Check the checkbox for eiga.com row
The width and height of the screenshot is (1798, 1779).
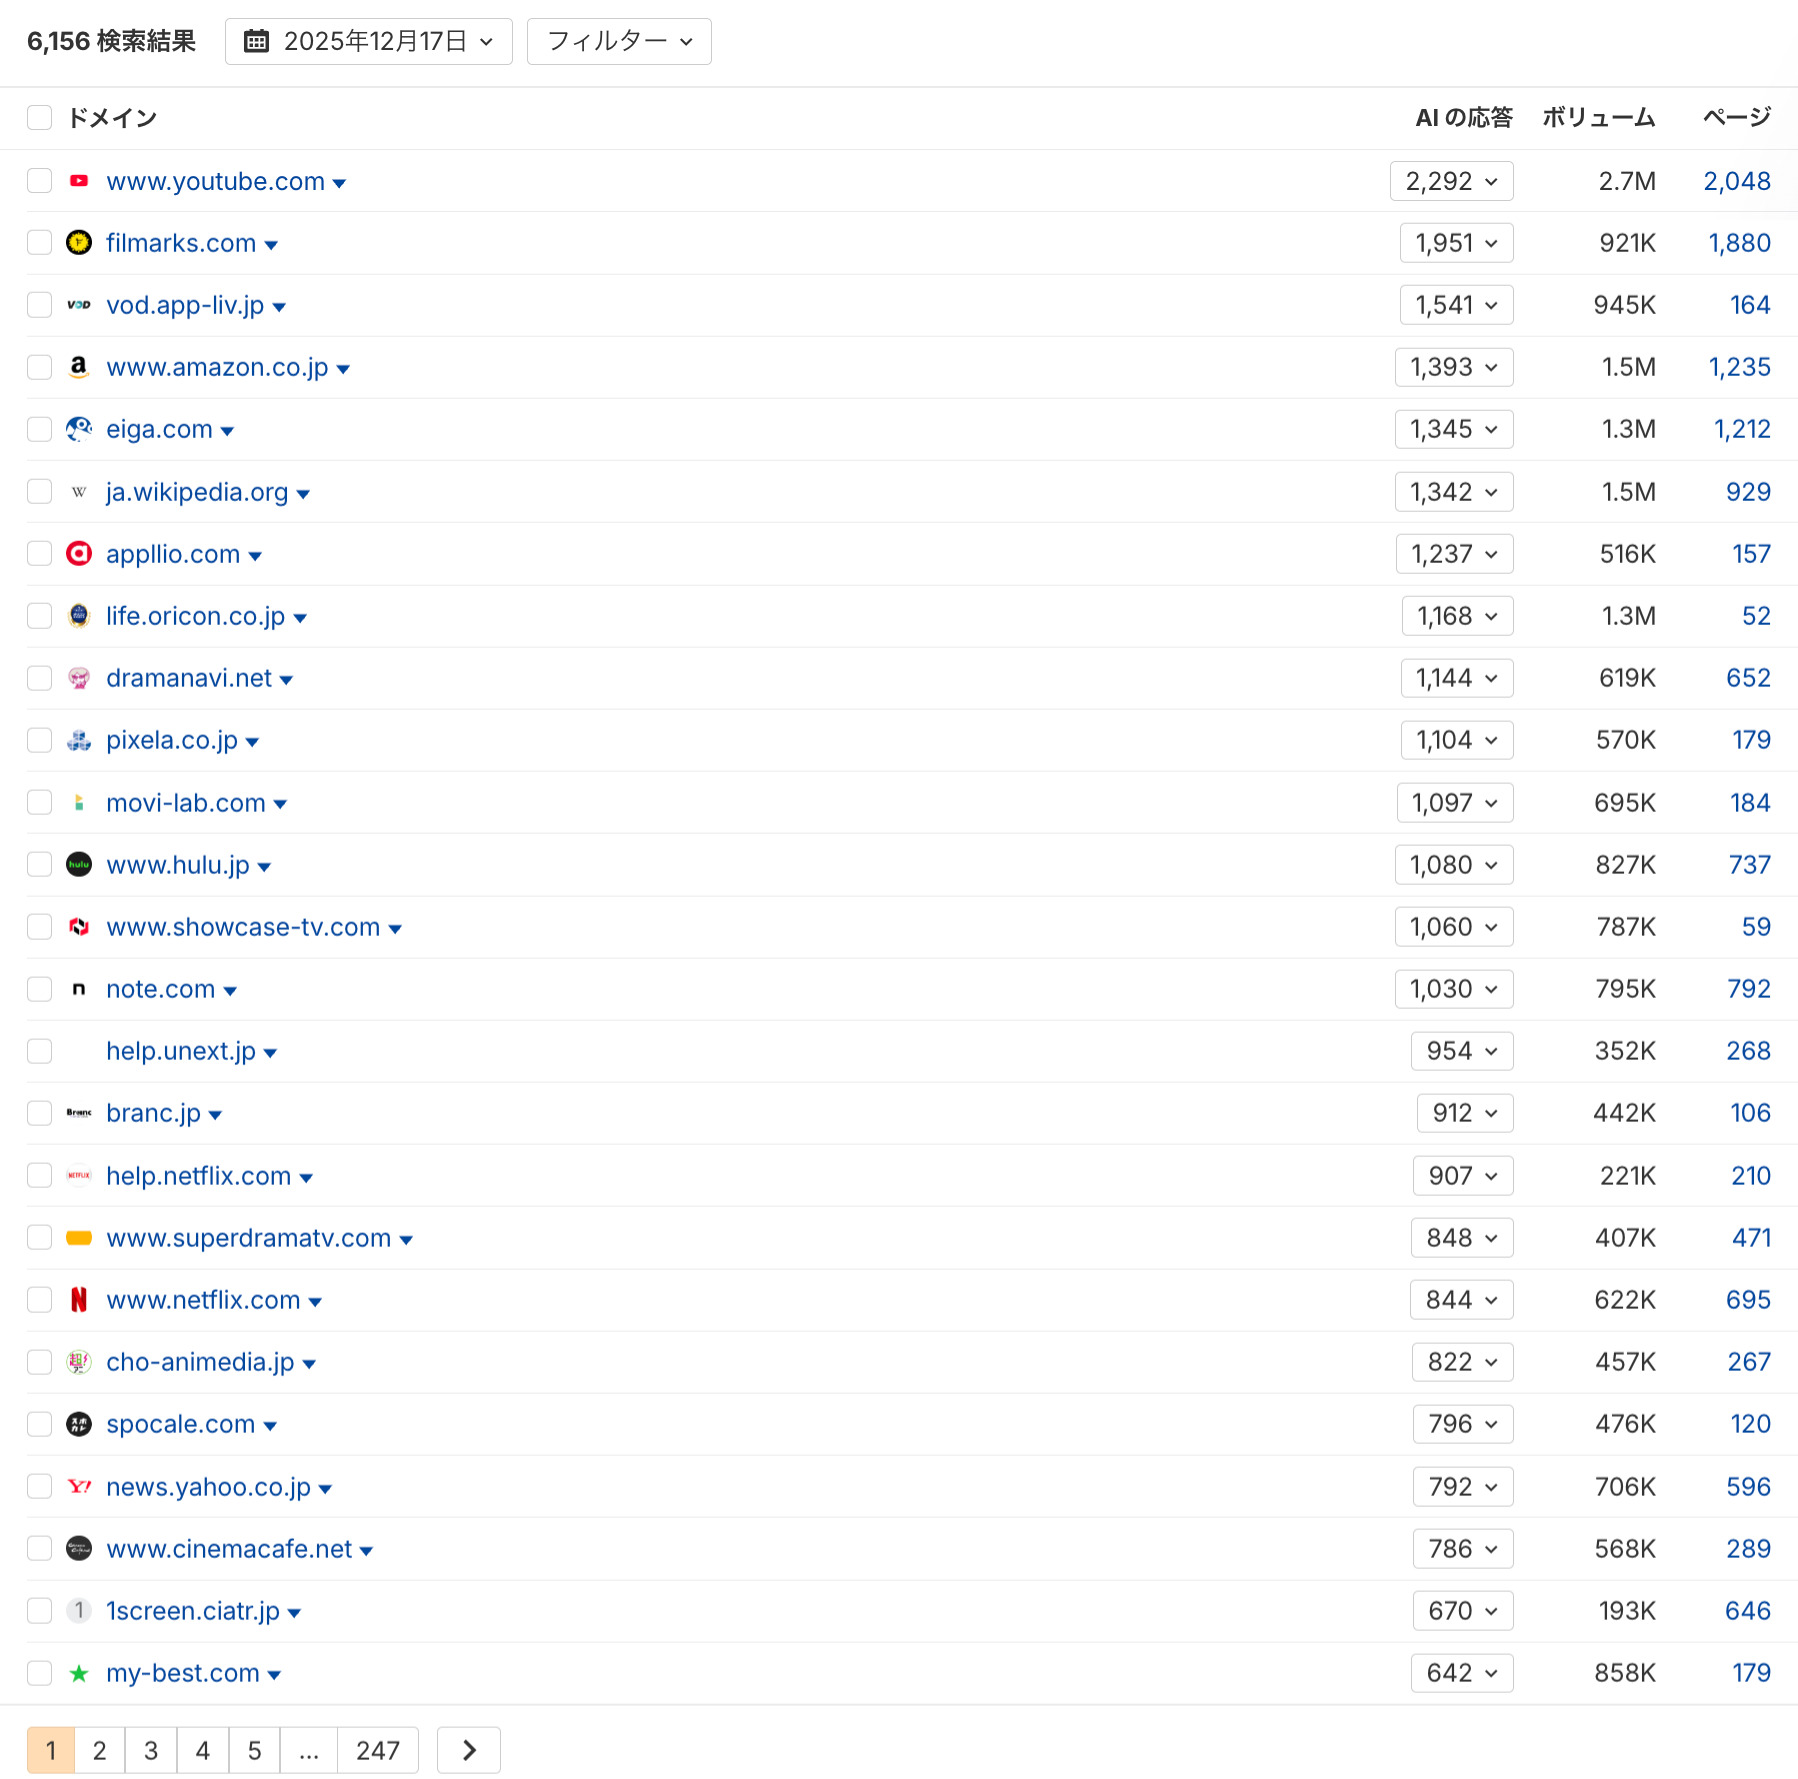(40, 428)
